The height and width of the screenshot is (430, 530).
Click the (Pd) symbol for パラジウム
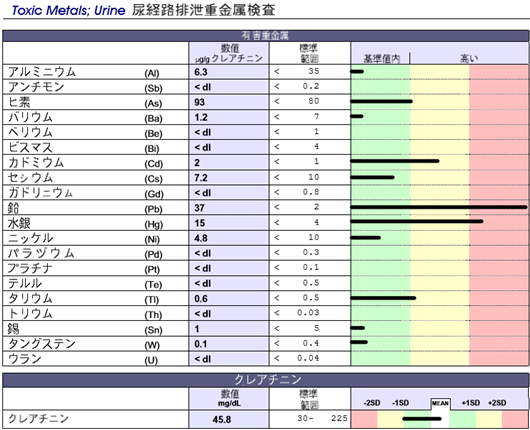coord(153,254)
